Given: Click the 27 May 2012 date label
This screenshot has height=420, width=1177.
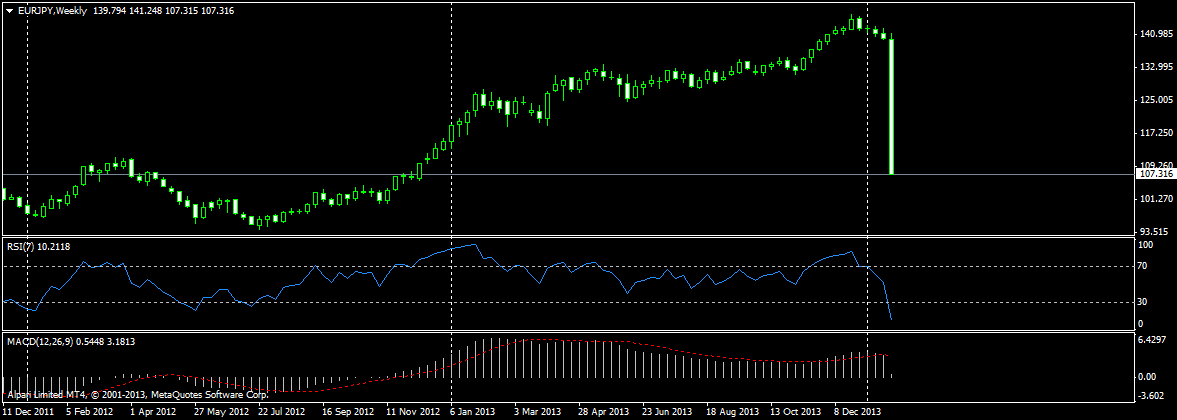Looking at the screenshot, I should (x=221, y=412).
